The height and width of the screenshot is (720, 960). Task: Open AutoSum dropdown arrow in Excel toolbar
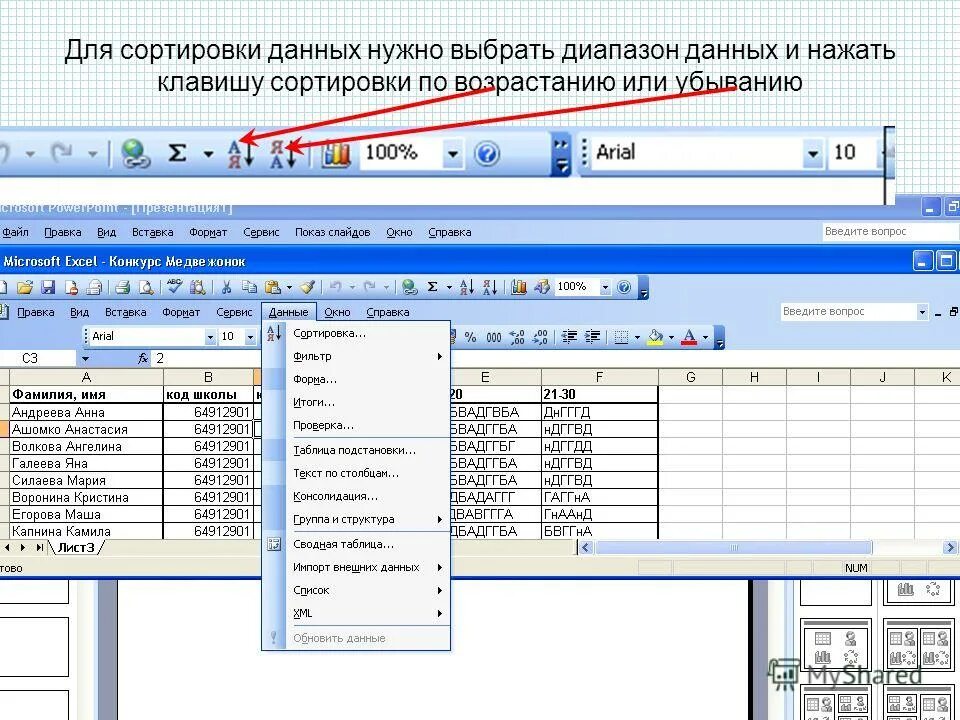click(x=449, y=287)
